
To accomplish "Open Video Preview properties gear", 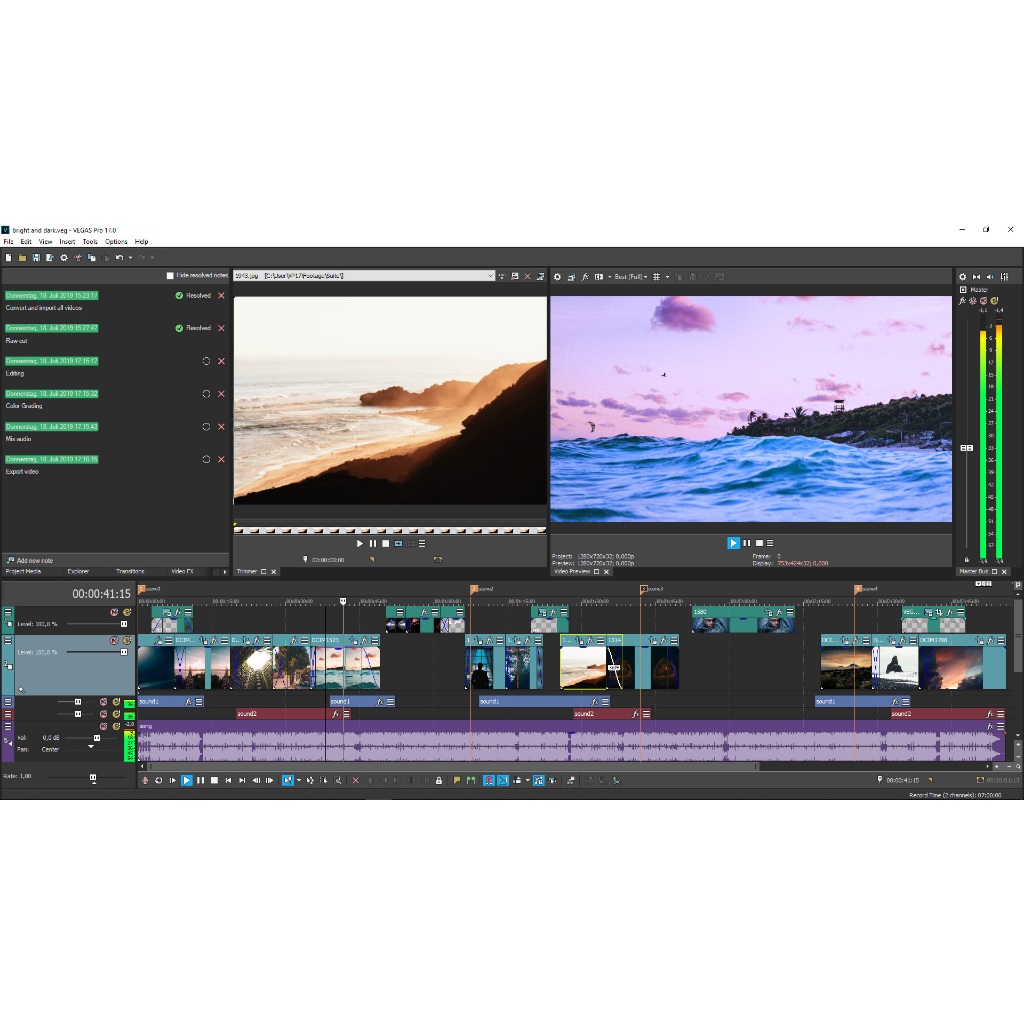I will pyautogui.click(x=558, y=277).
